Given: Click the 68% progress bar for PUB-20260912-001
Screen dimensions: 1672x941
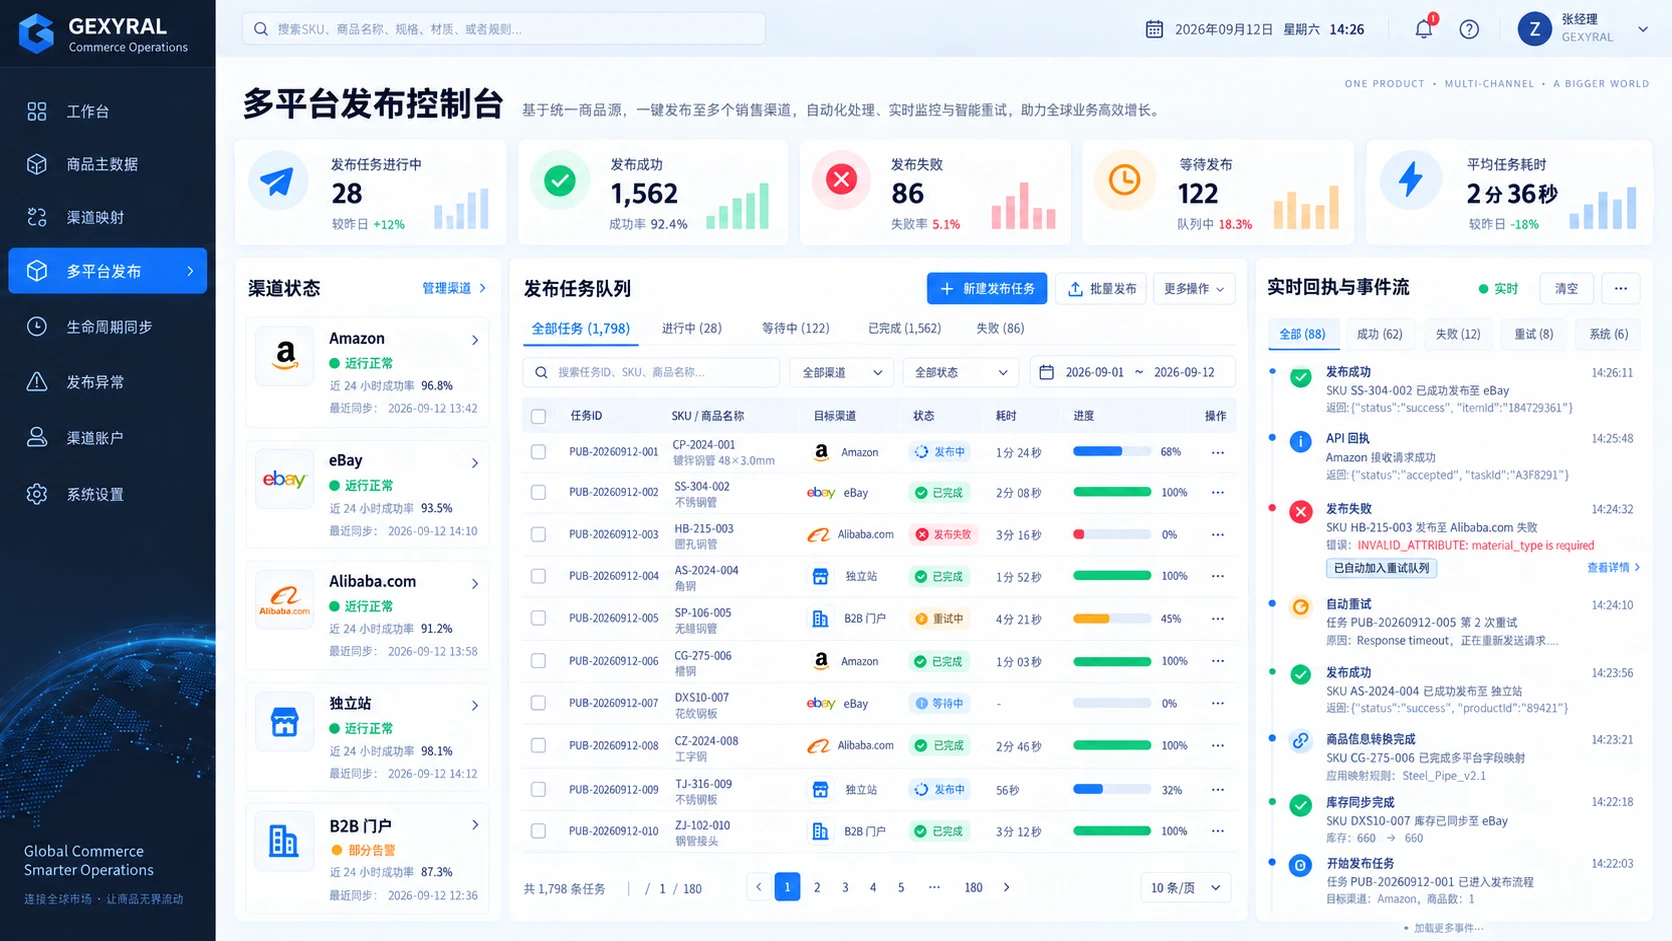Looking at the screenshot, I should tap(1112, 452).
